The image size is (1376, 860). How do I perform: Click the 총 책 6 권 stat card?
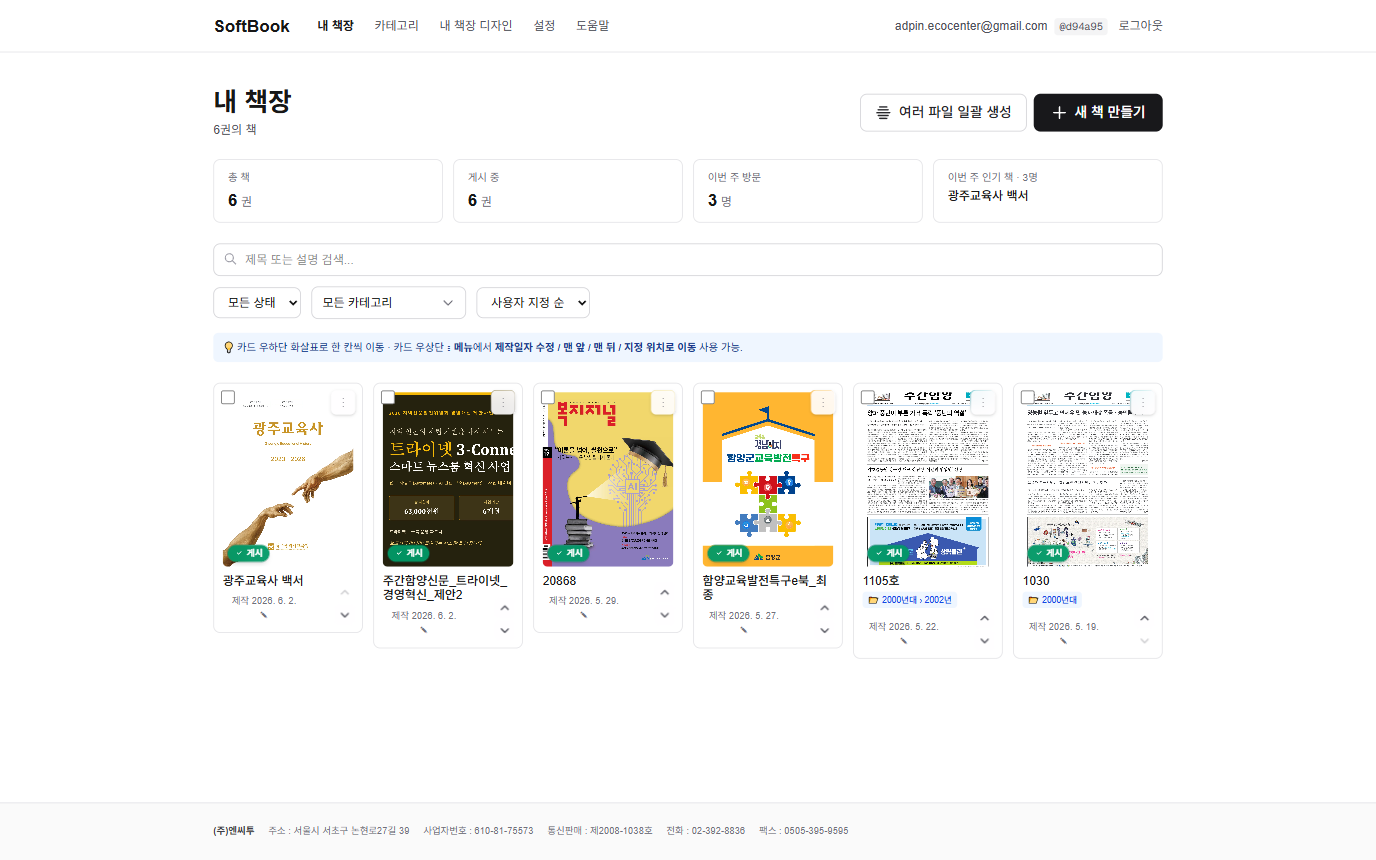point(328,191)
